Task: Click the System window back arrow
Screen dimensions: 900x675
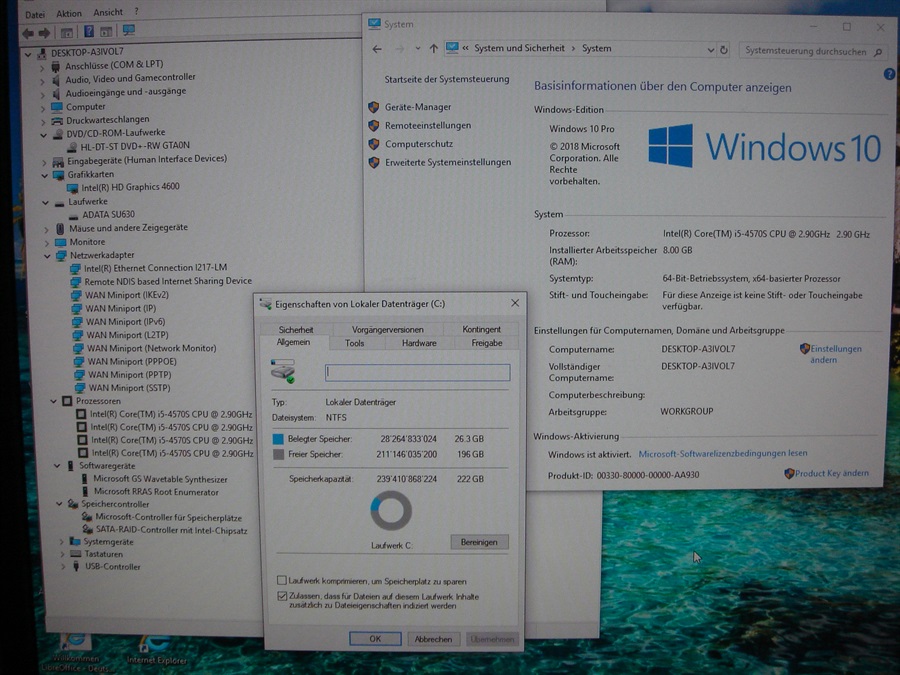Action: point(377,49)
